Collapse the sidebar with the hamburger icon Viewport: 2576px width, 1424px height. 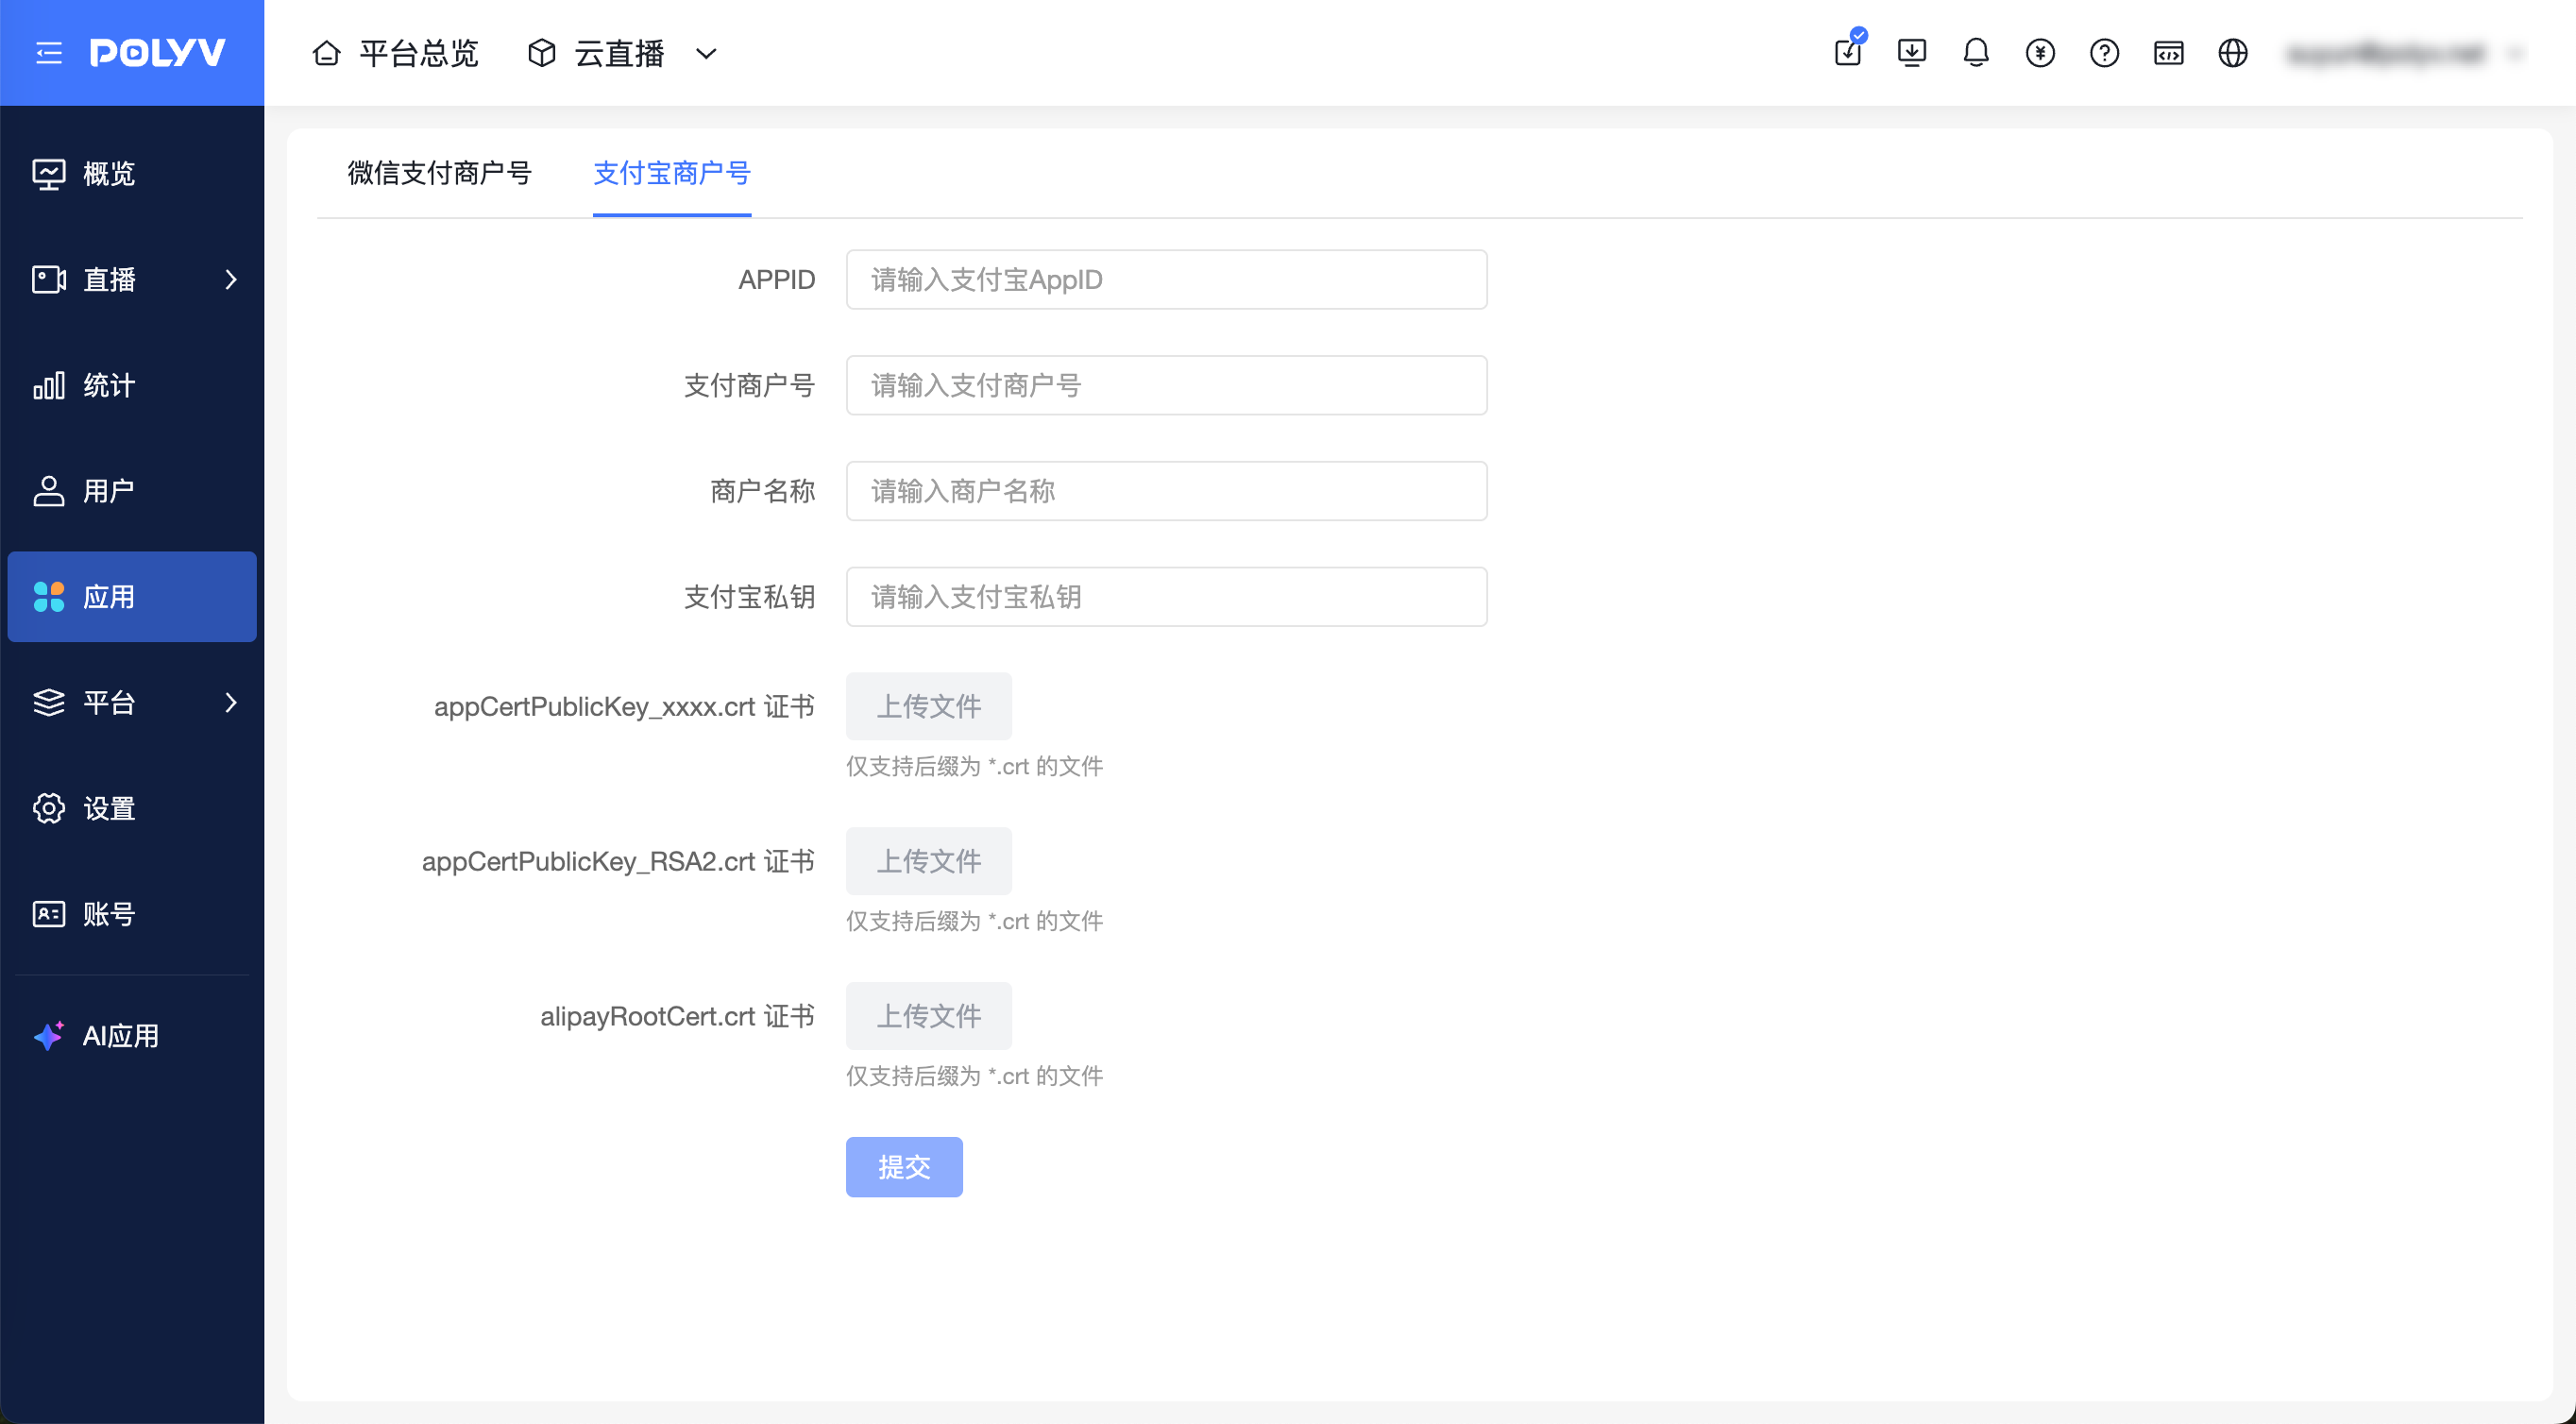pyautogui.click(x=48, y=53)
